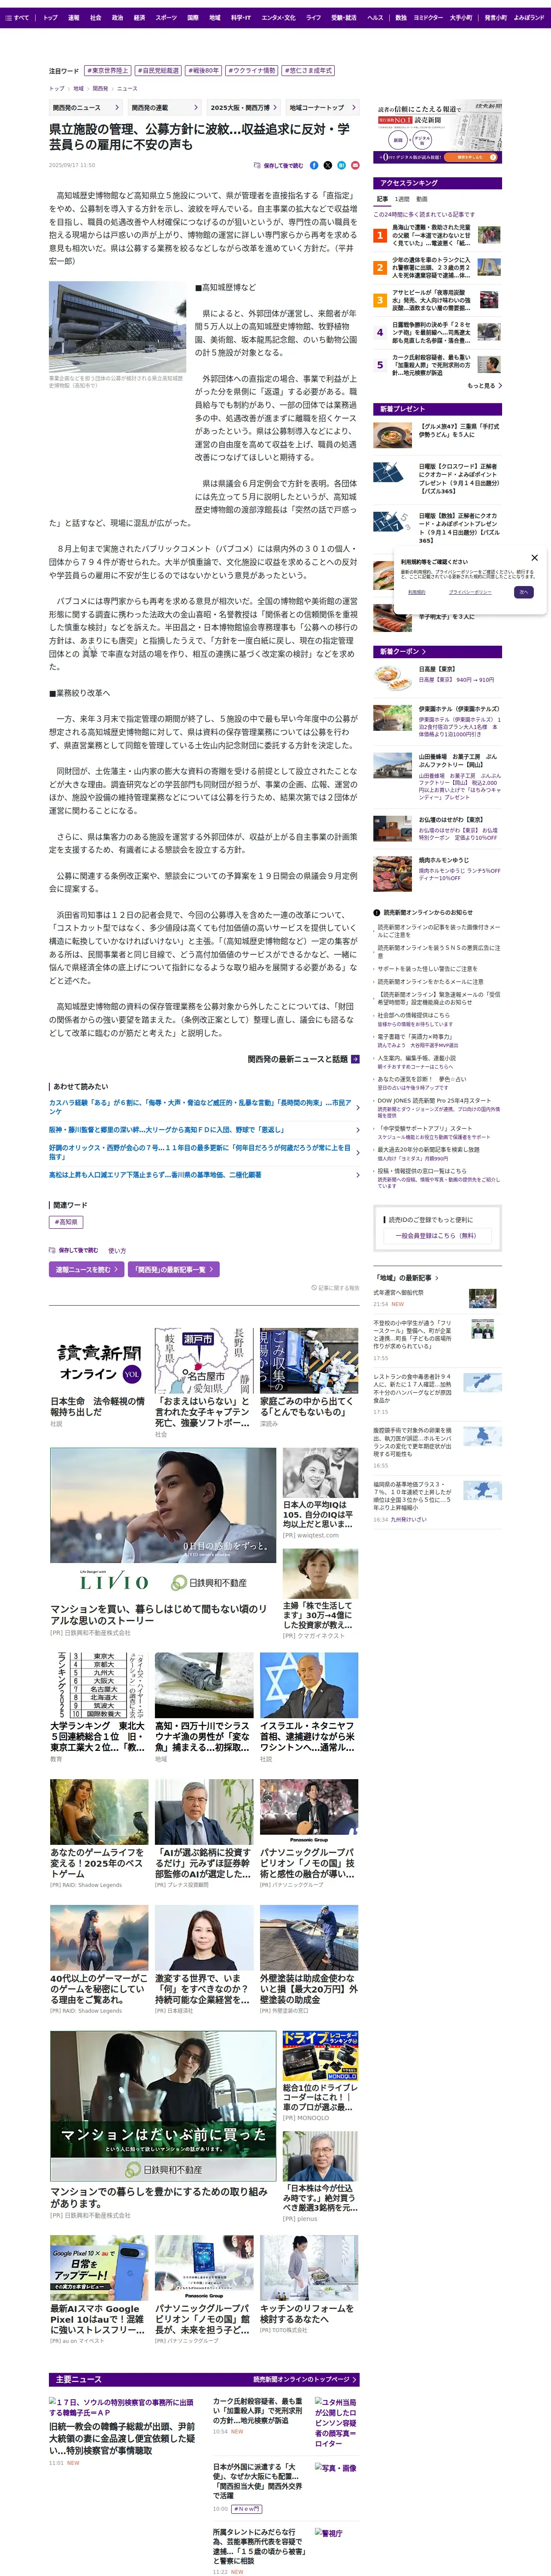This screenshot has height=2576, width=551.
Task: Share article by mail icon
Action: click(x=354, y=165)
